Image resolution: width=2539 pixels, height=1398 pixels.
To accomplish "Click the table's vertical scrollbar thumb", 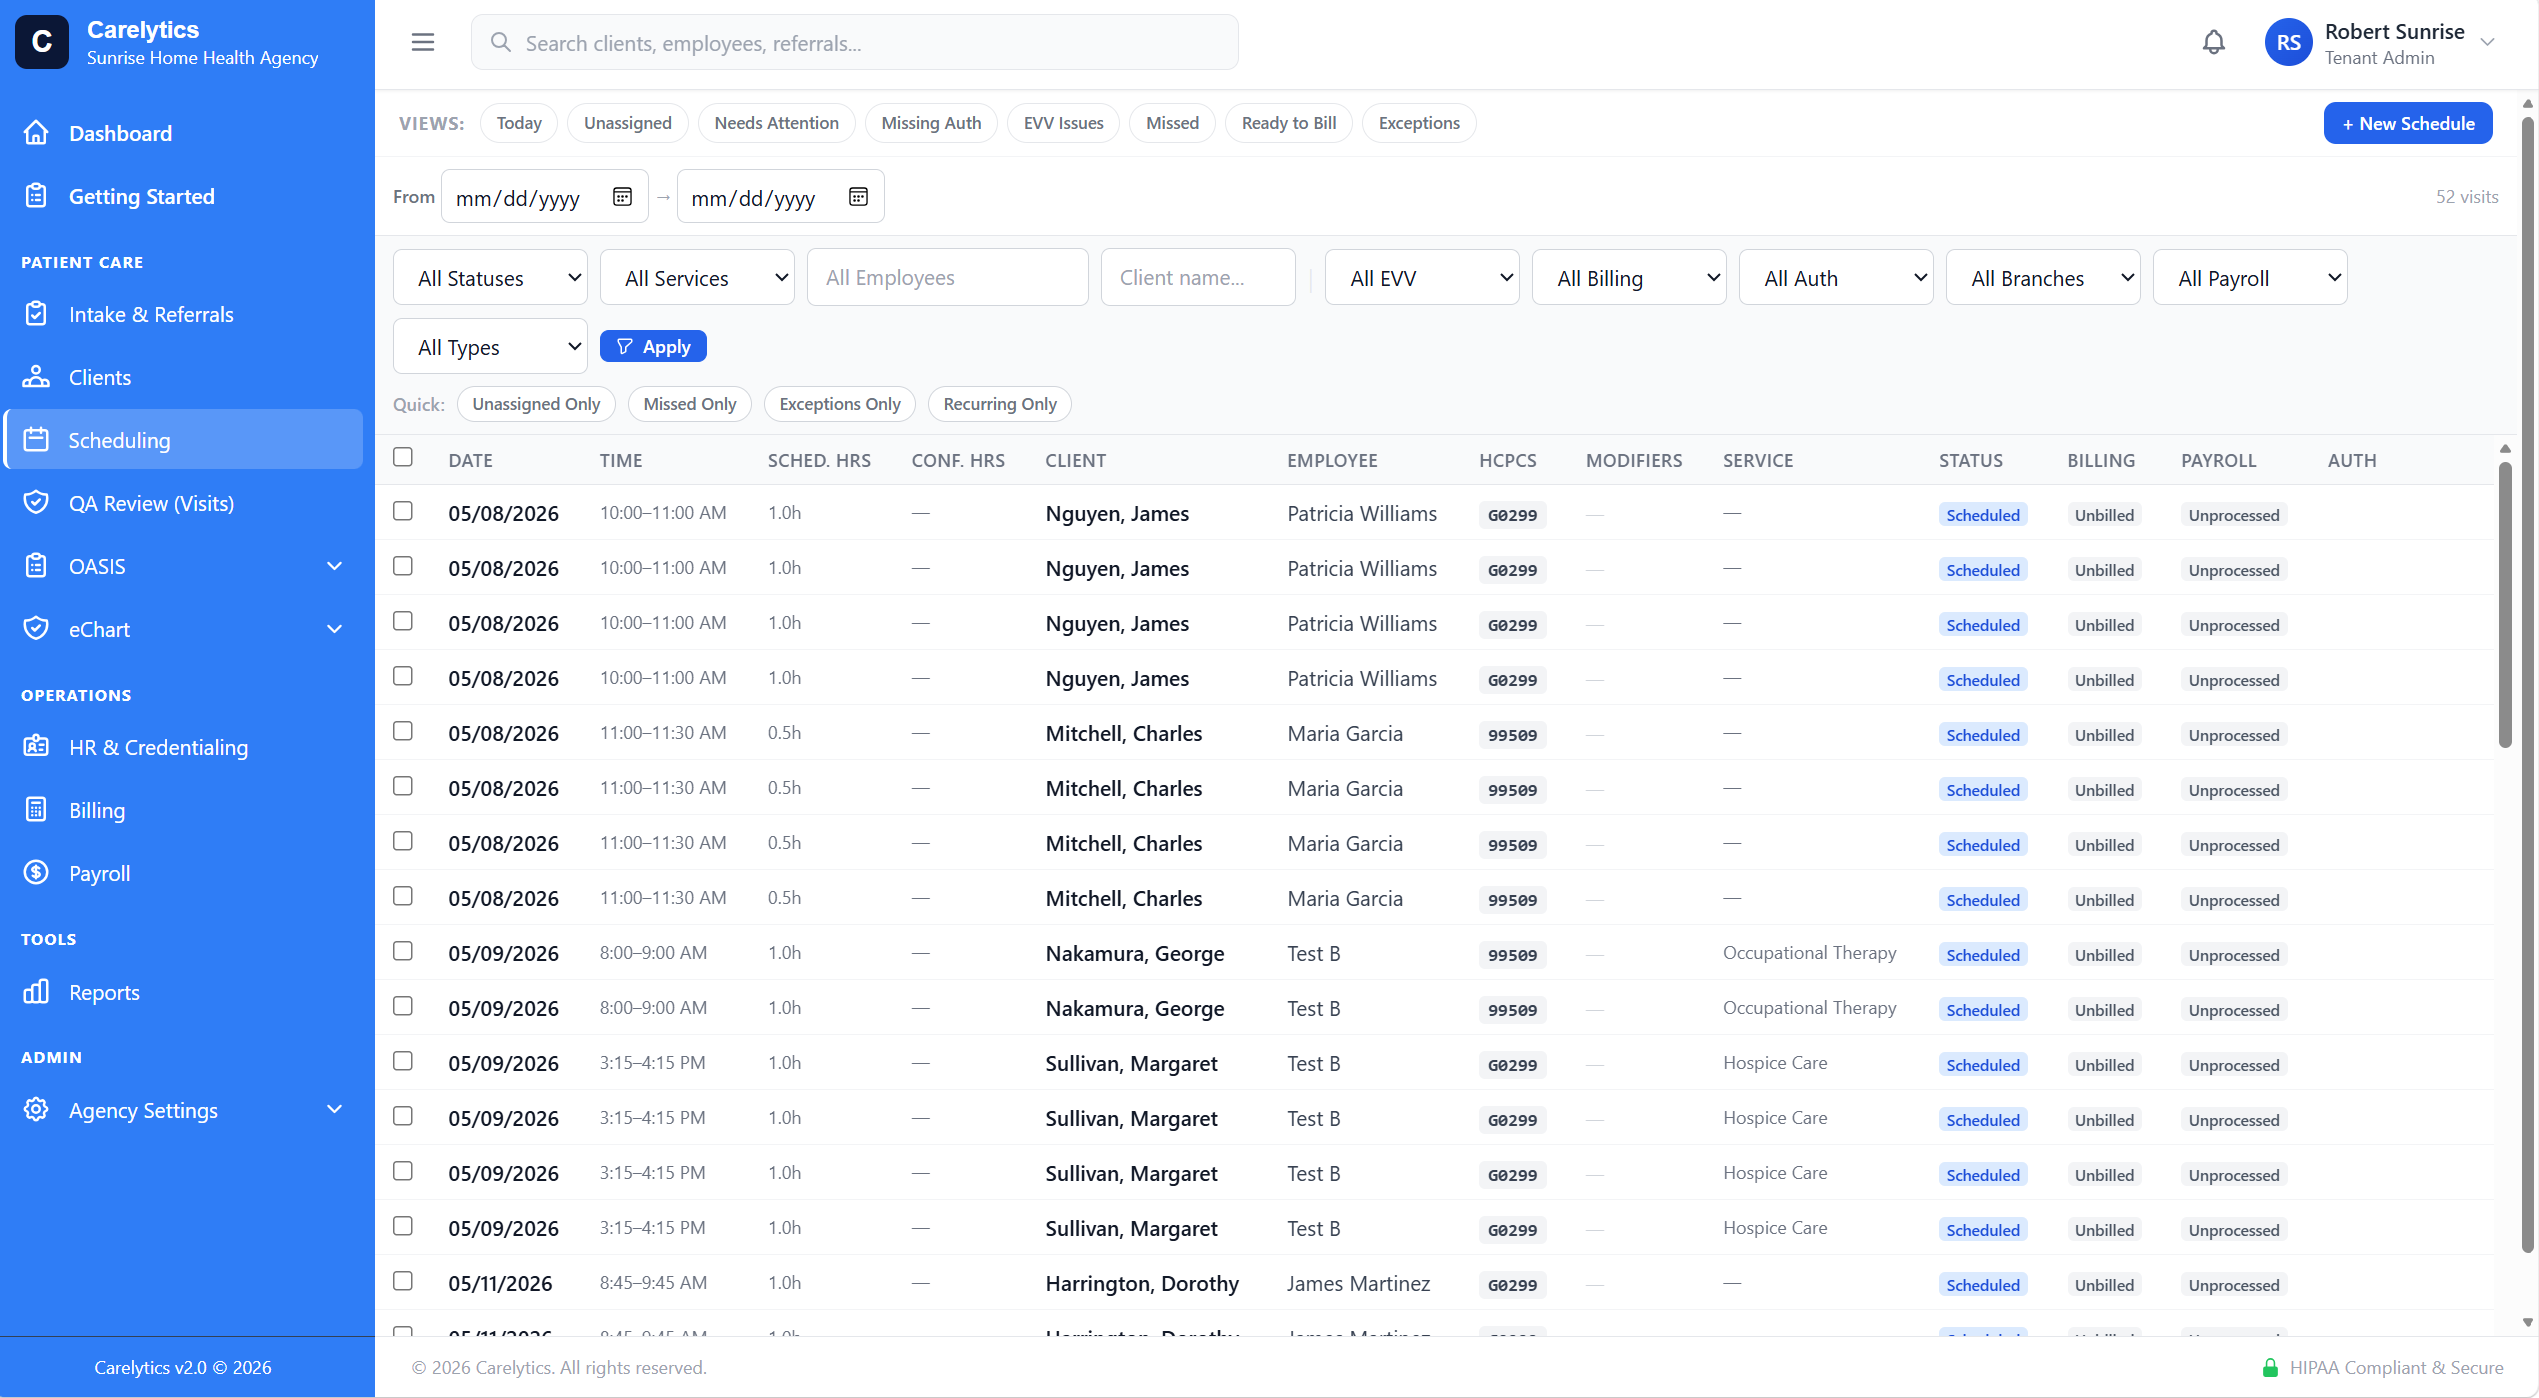I will coord(2505,604).
